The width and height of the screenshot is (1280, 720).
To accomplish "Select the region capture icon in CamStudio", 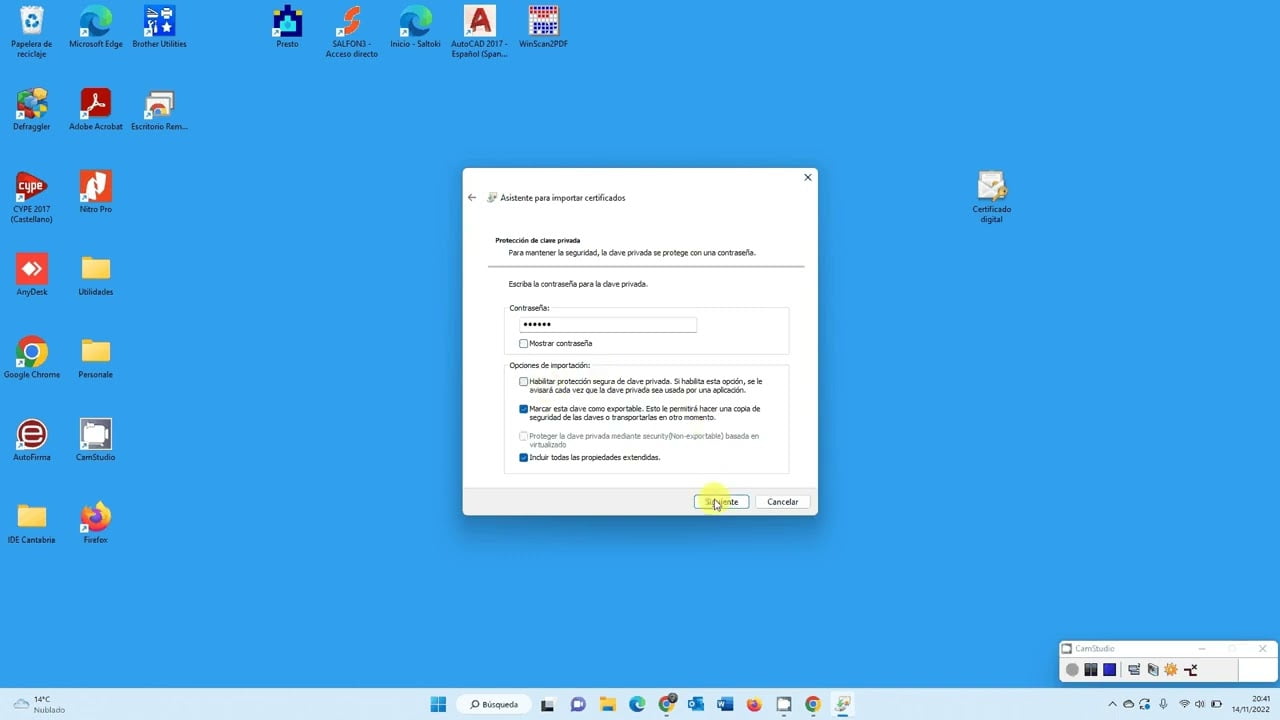I will point(1133,669).
